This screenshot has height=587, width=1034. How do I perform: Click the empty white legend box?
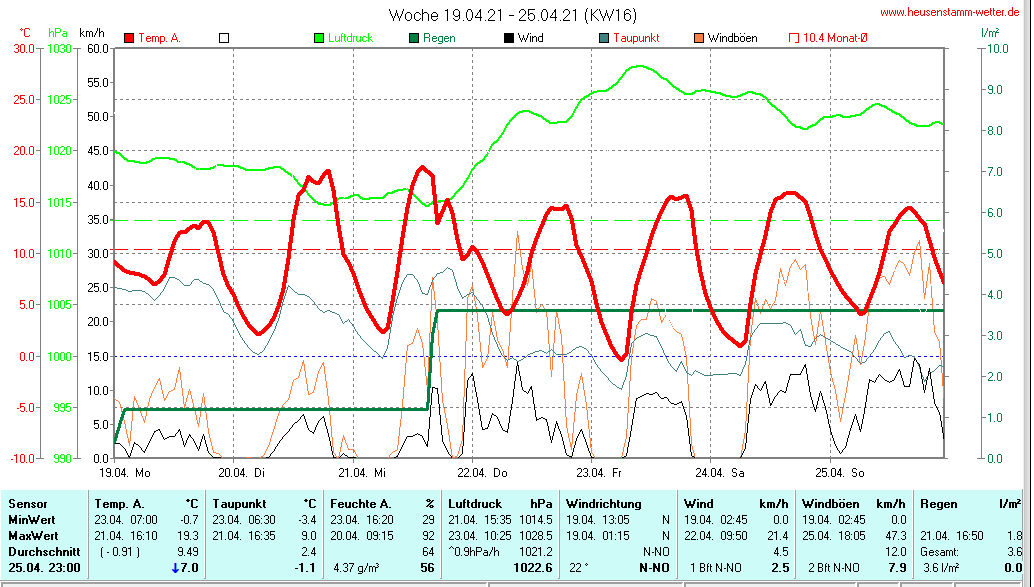[224, 38]
